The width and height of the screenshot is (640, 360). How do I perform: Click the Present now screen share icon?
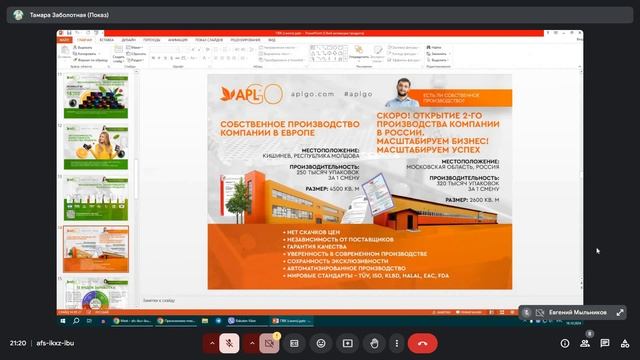(x=347, y=343)
